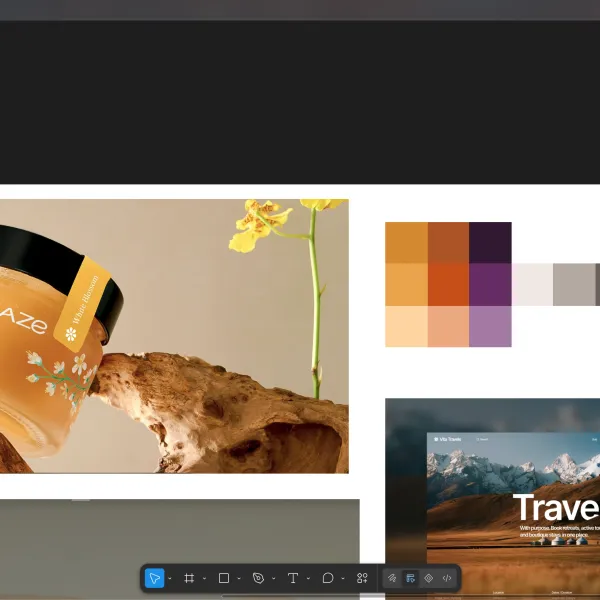Select the warm gray neutral swatch
This screenshot has height=600, width=600.
click(x=574, y=285)
